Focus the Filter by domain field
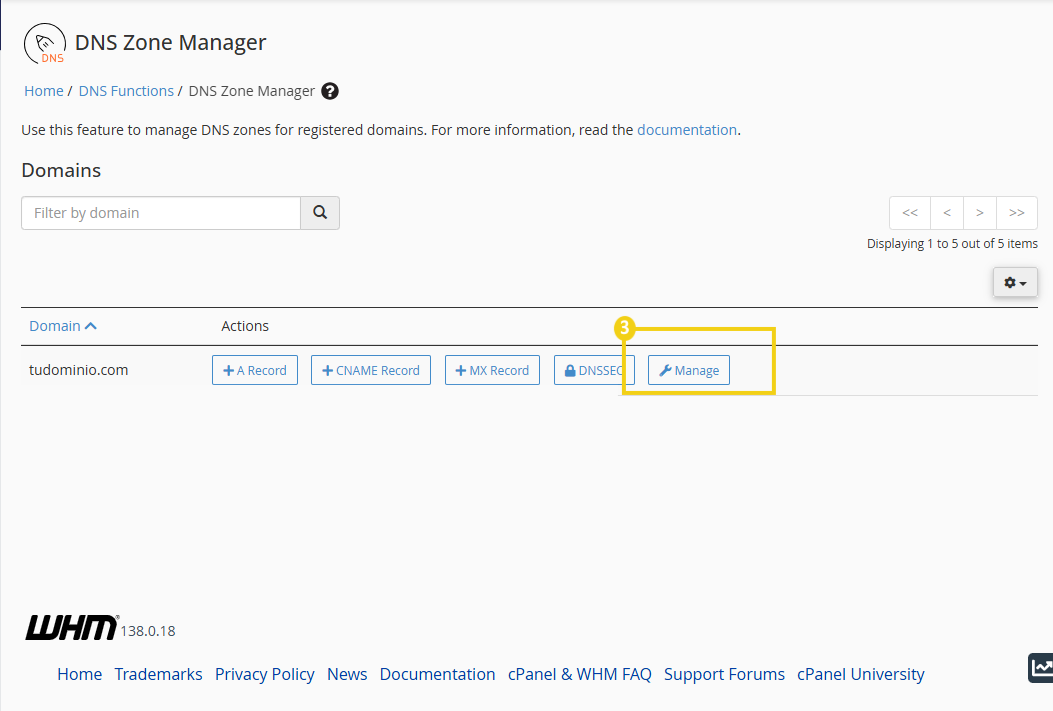Screen dimensions: 1053x711 coord(161,213)
